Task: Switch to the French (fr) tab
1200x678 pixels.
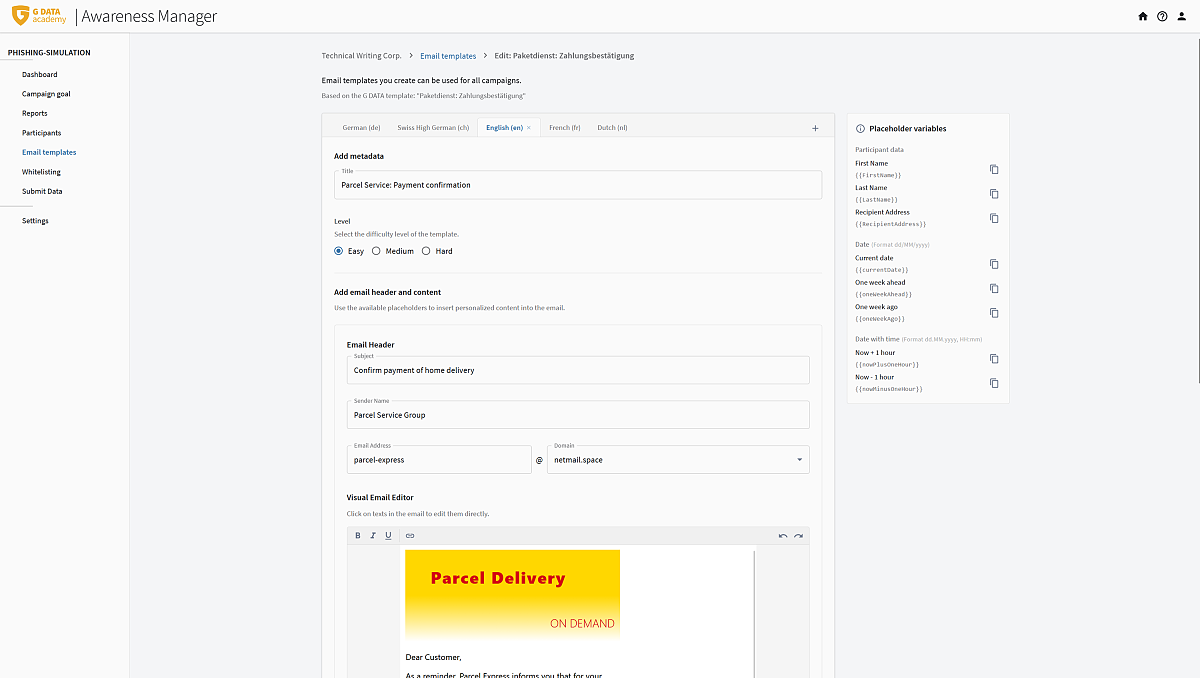Action: [x=565, y=128]
